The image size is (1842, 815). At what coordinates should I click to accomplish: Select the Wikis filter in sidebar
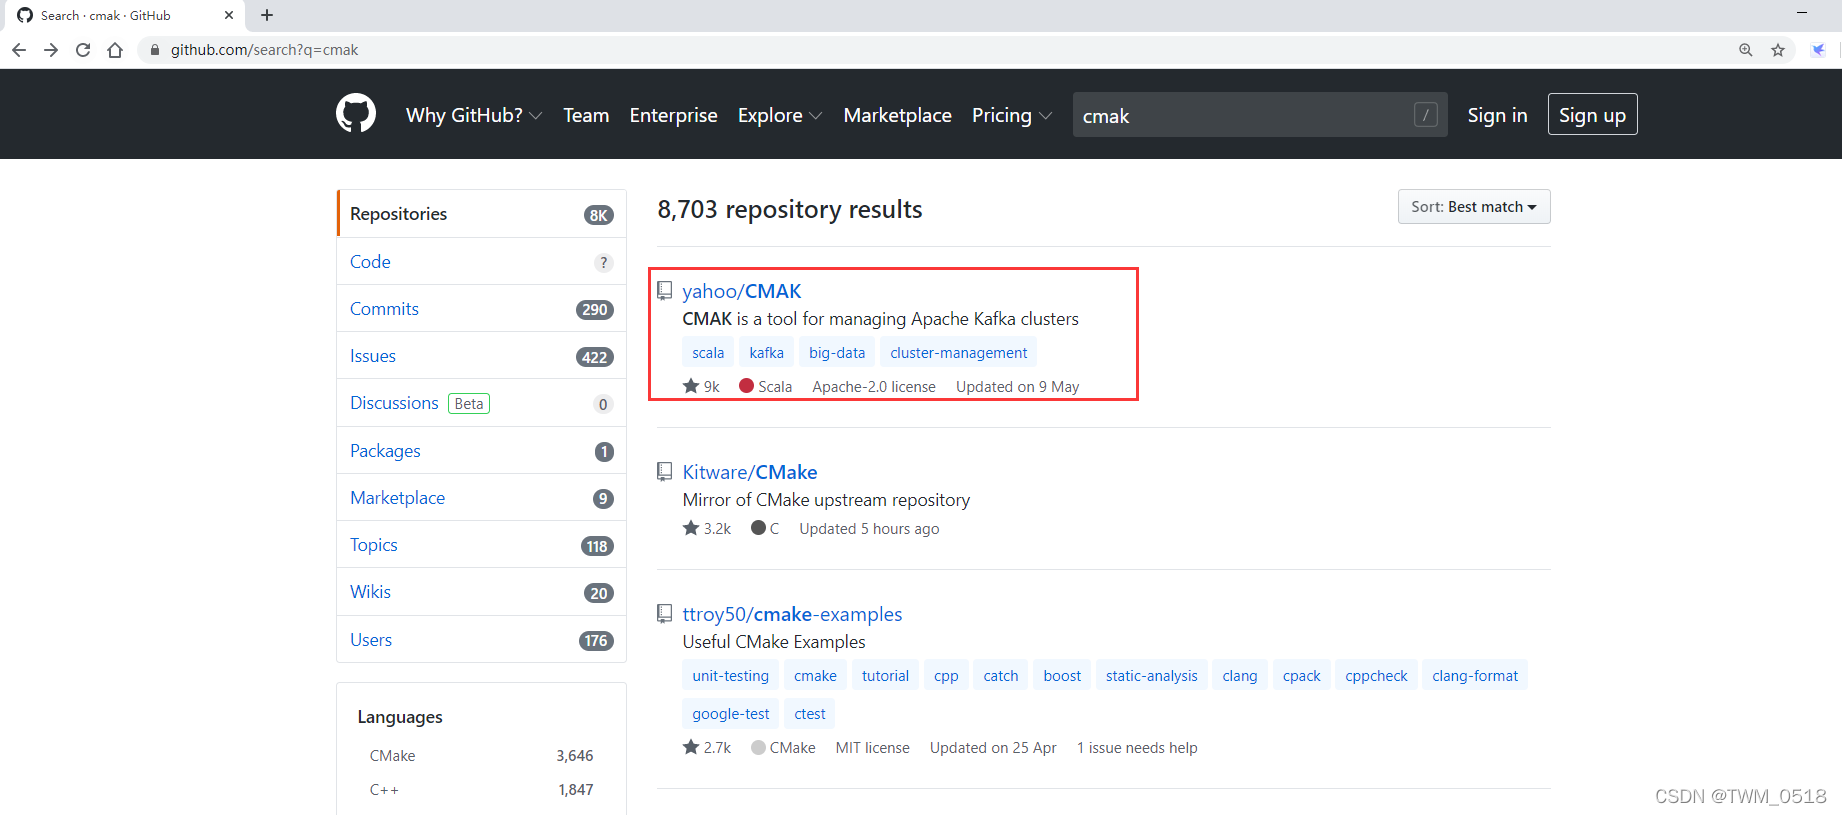(482, 592)
